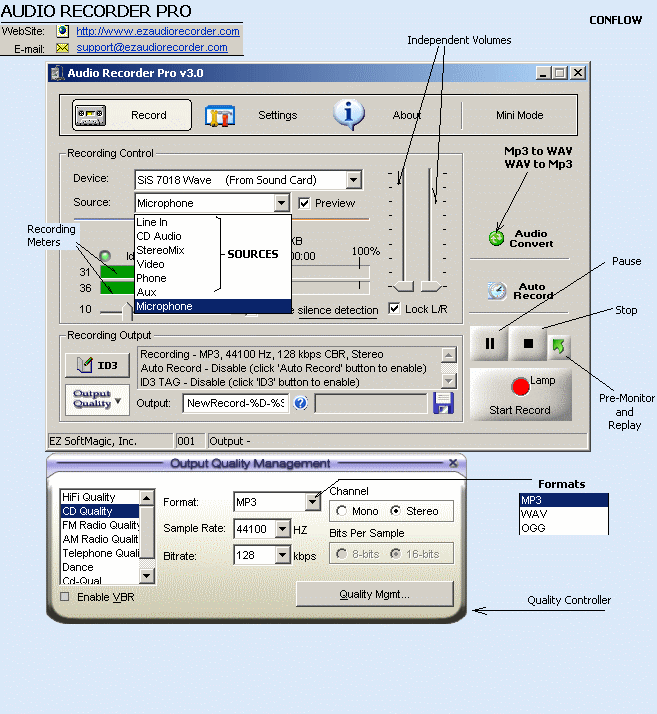Collapse the Source dropdown arrow
The height and width of the screenshot is (714, 657).
coord(282,203)
